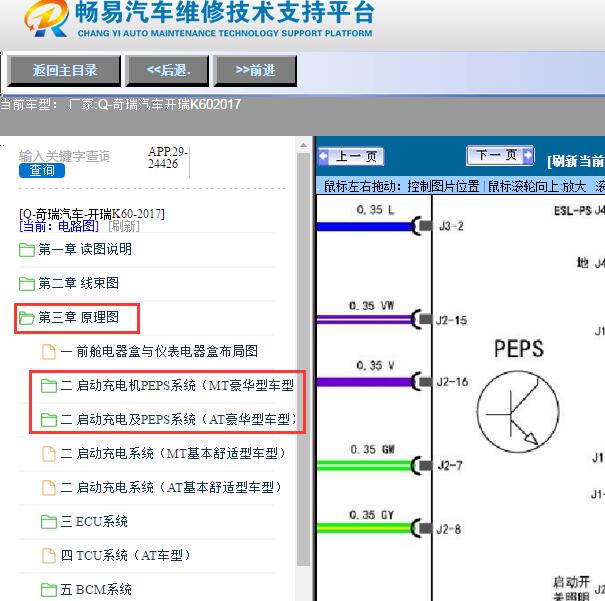
Task: Click the J3-2 connector pin label
Action: pyautogui.click(x=451, y=226)
